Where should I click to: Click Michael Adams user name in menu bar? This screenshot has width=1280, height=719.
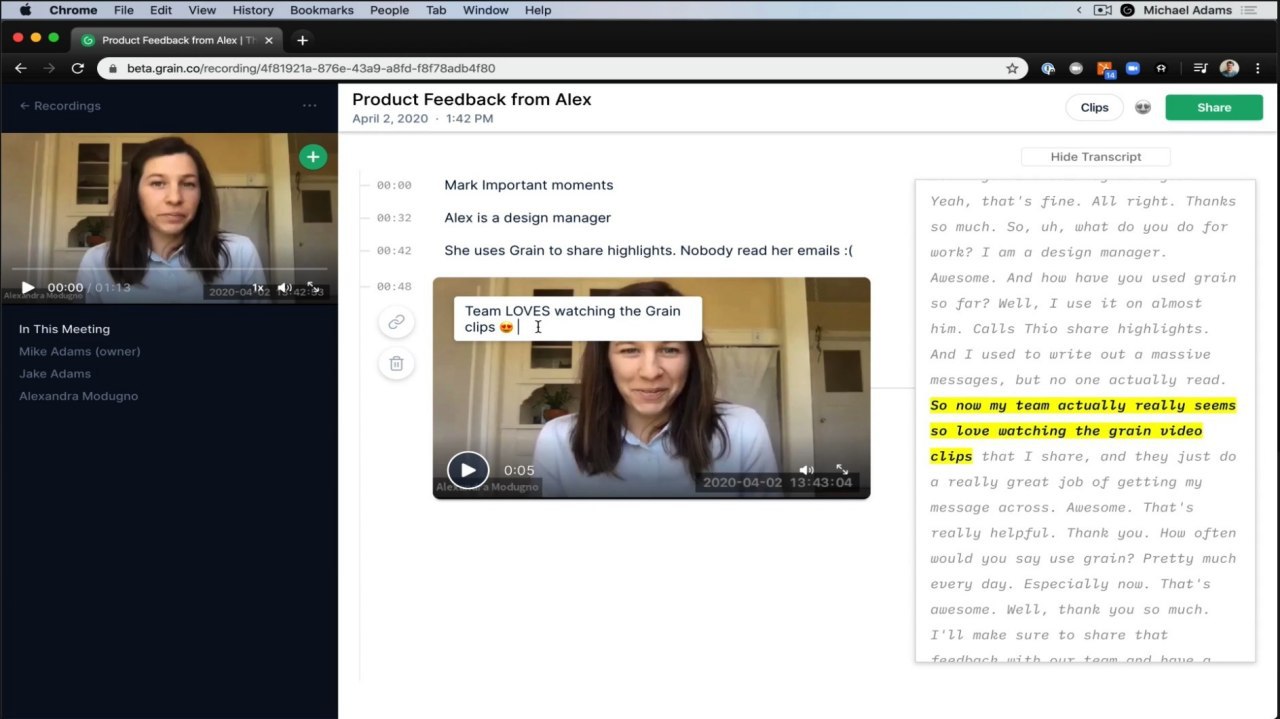tap(1187, 10)
